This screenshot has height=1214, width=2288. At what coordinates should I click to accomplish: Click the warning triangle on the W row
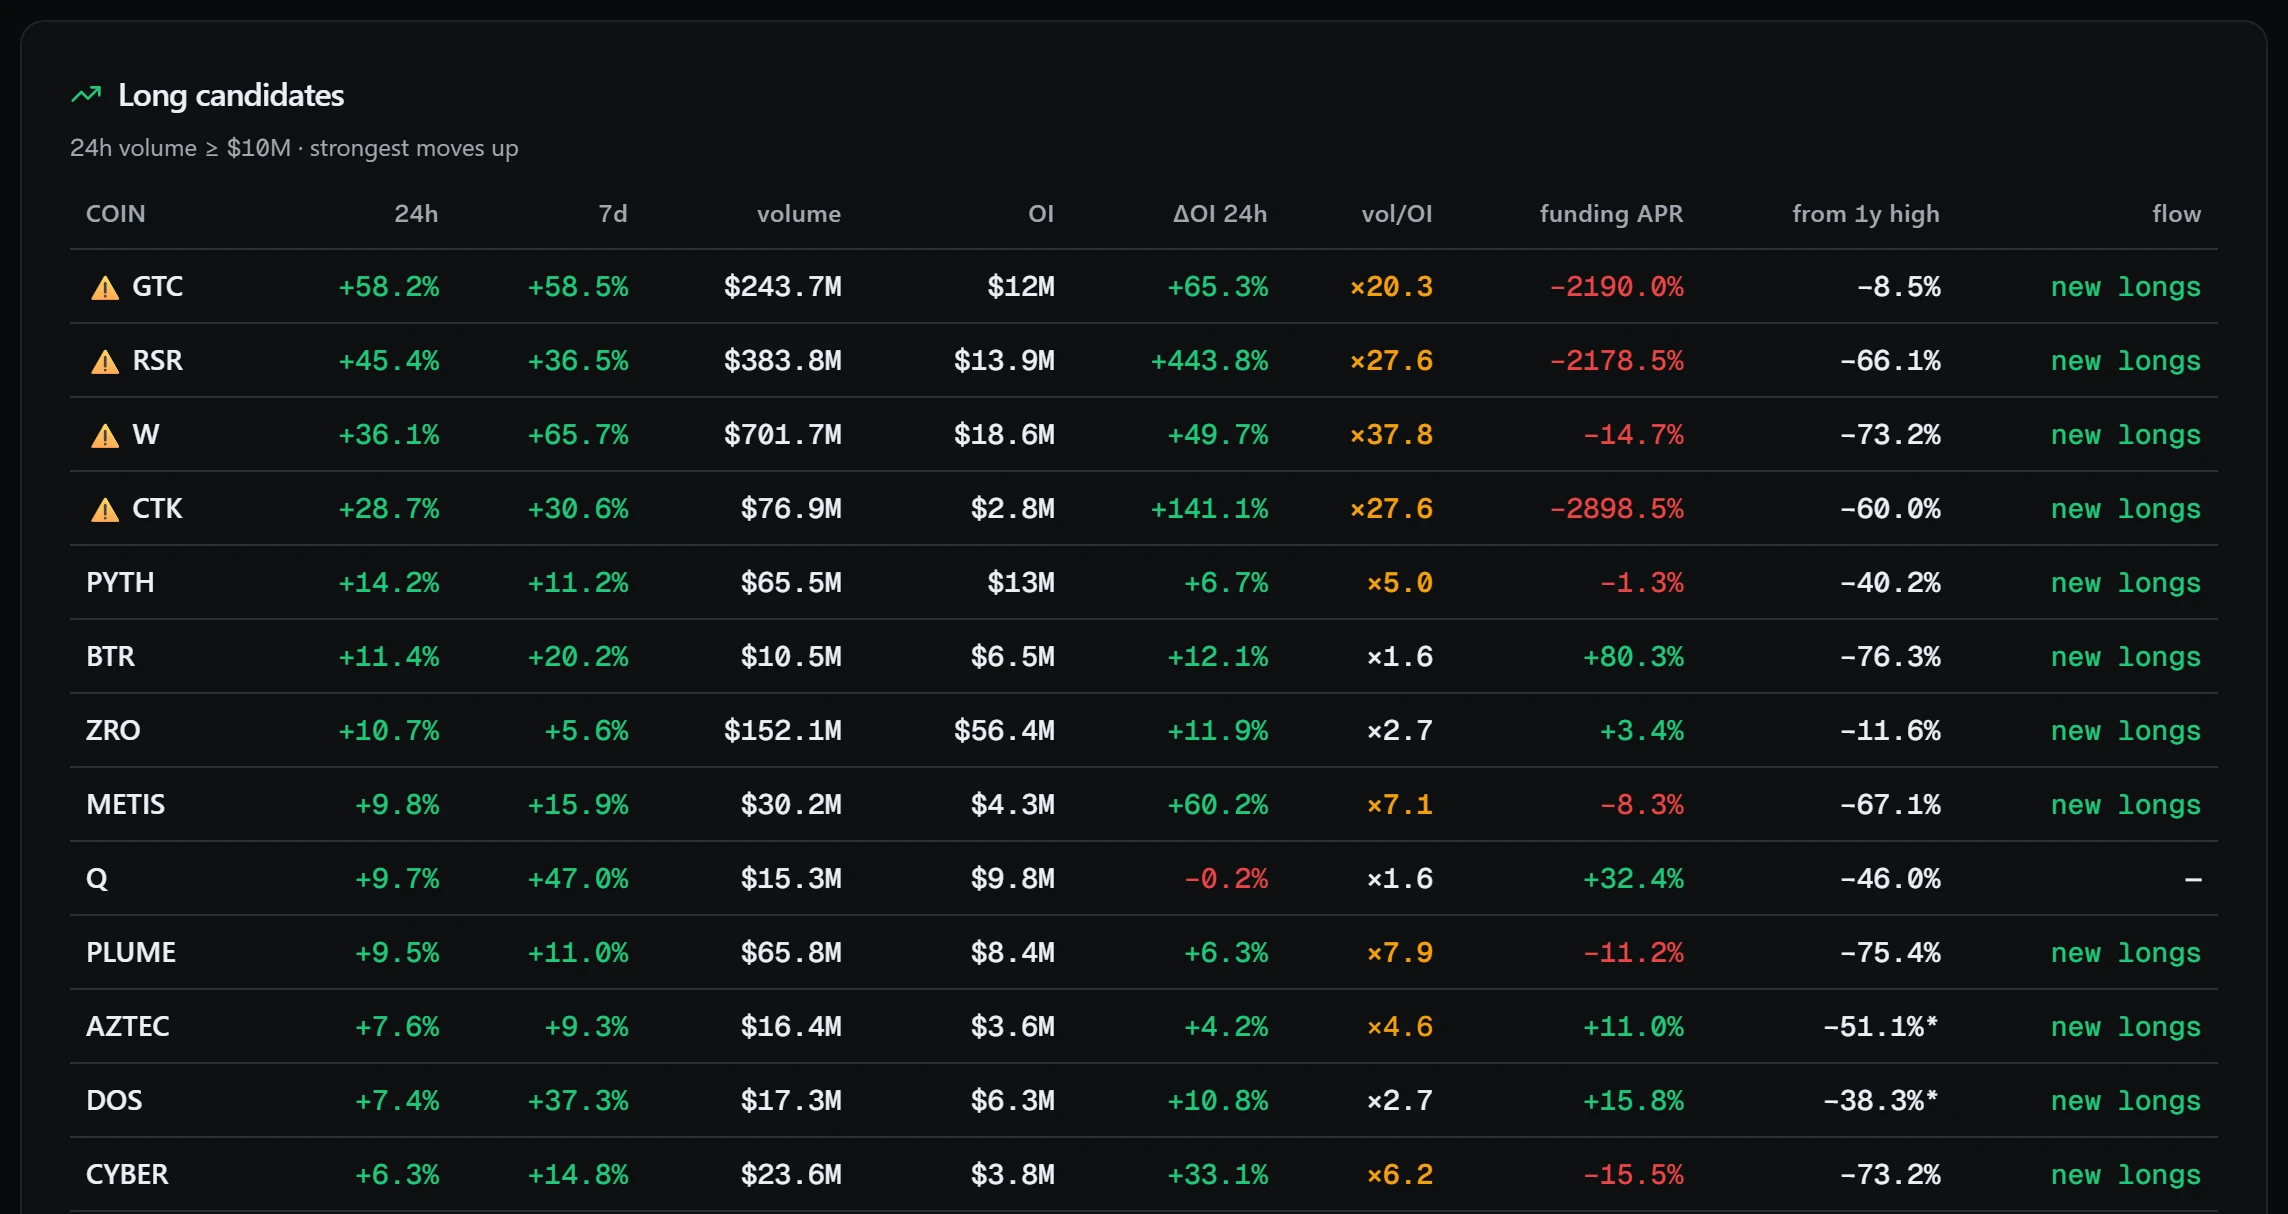click(x=105, y=436)
